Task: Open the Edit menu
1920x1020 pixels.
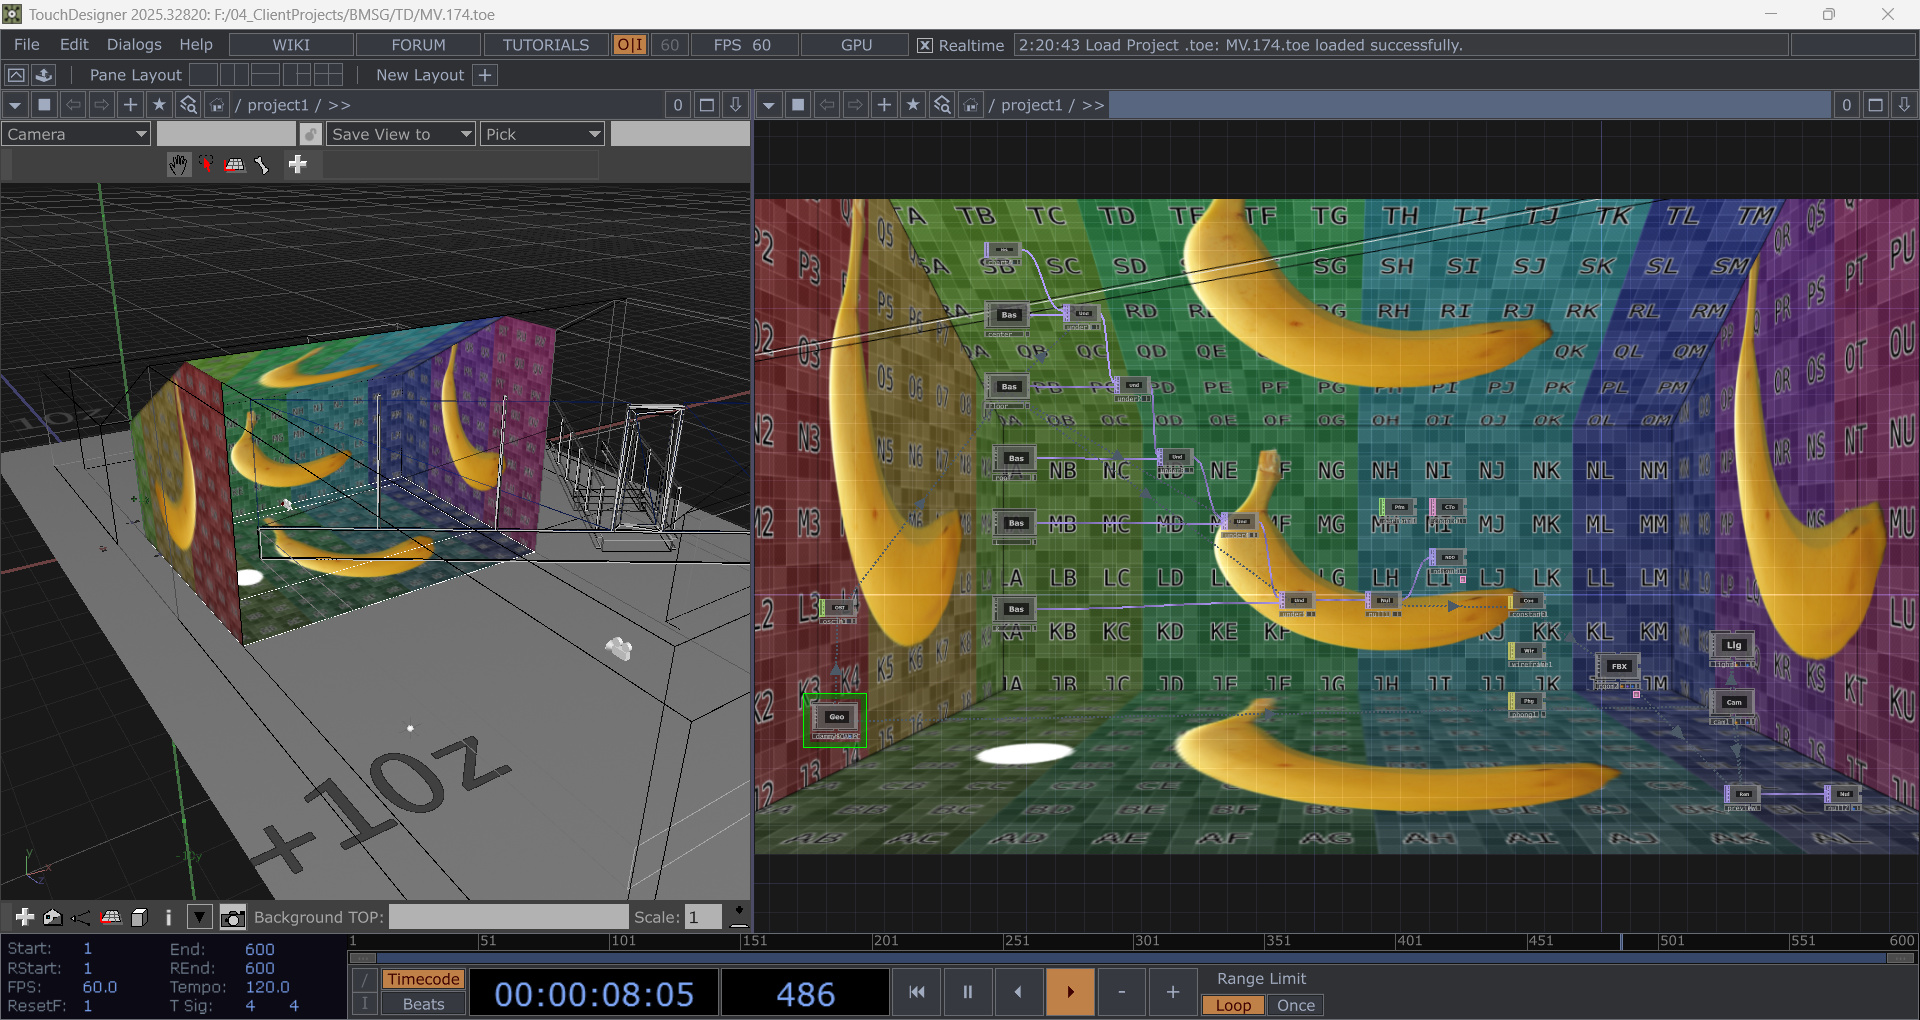Action: (x=74, y=45)
